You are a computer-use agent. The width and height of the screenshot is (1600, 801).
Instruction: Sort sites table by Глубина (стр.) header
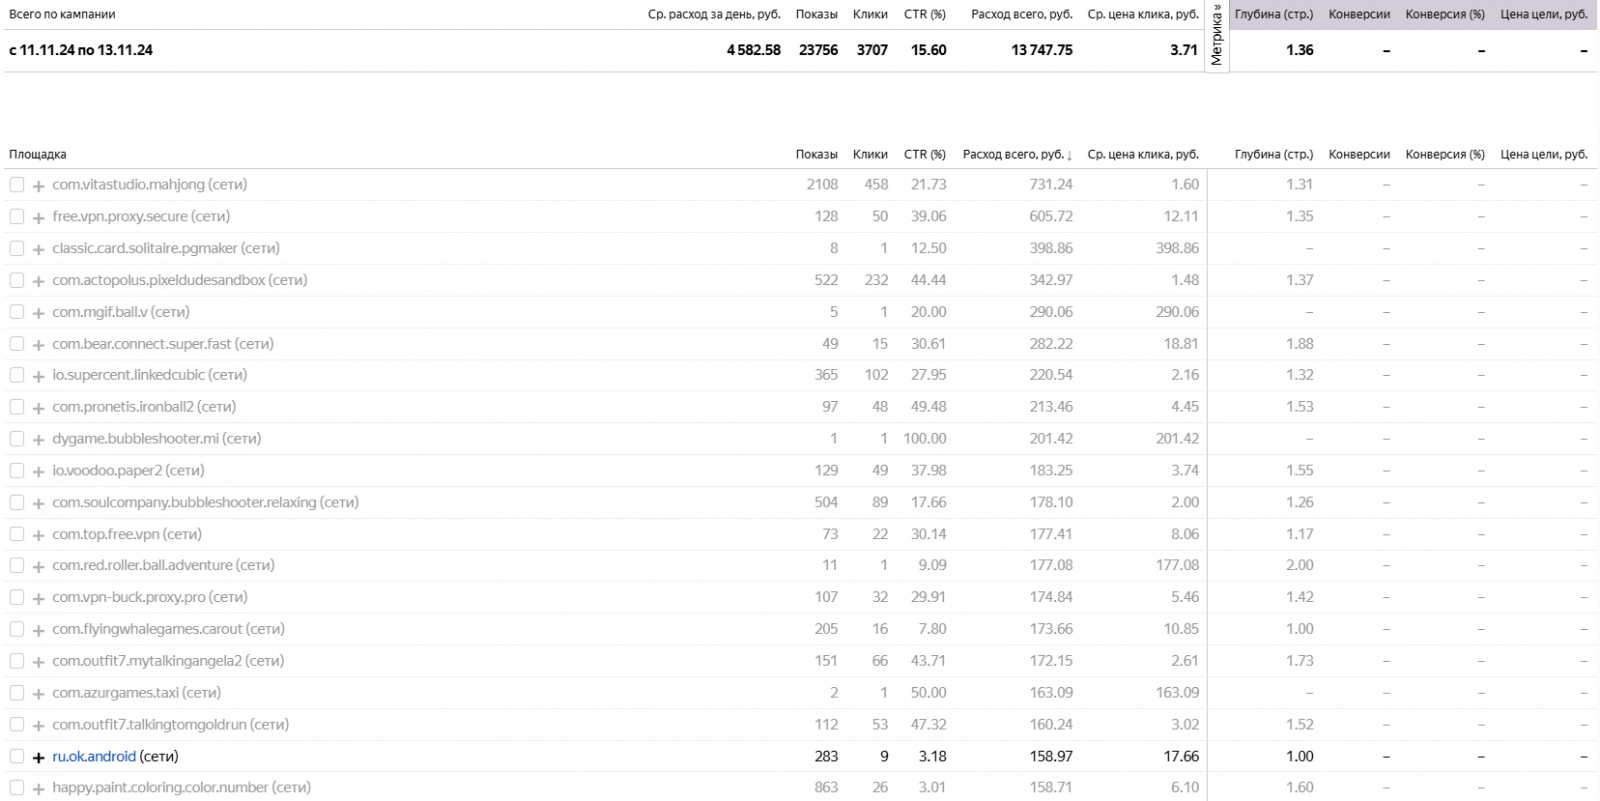pos(1274,154)
